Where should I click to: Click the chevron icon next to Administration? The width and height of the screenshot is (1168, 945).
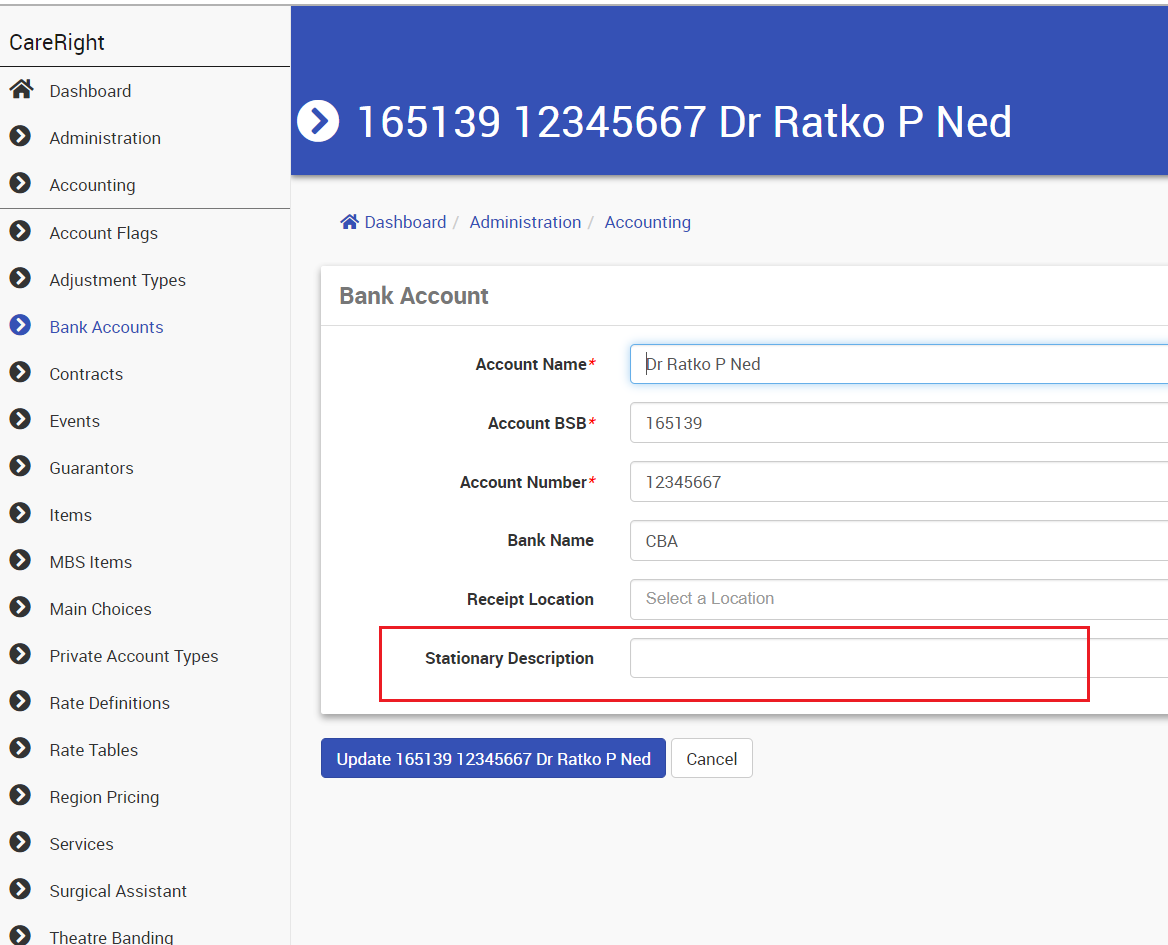coord(20,137)
